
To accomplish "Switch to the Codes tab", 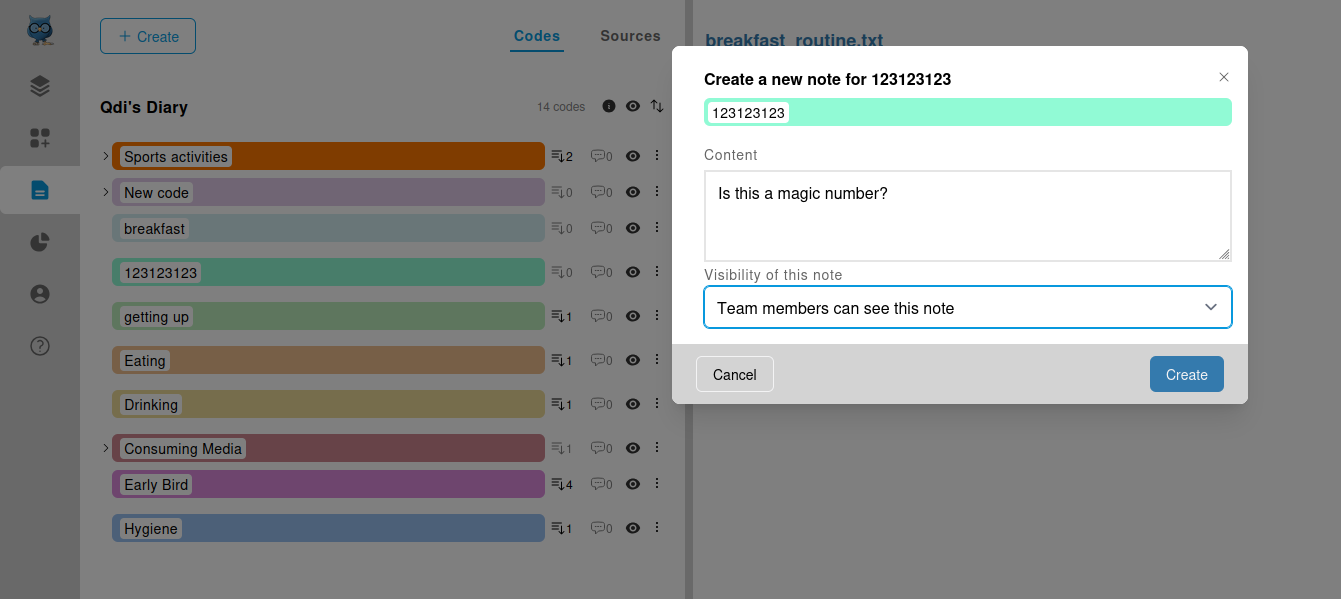I will point(537,36).
